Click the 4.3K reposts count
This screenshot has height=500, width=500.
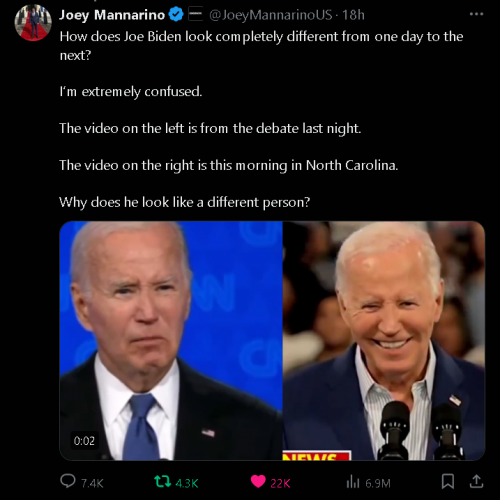(x=187, y=483)
